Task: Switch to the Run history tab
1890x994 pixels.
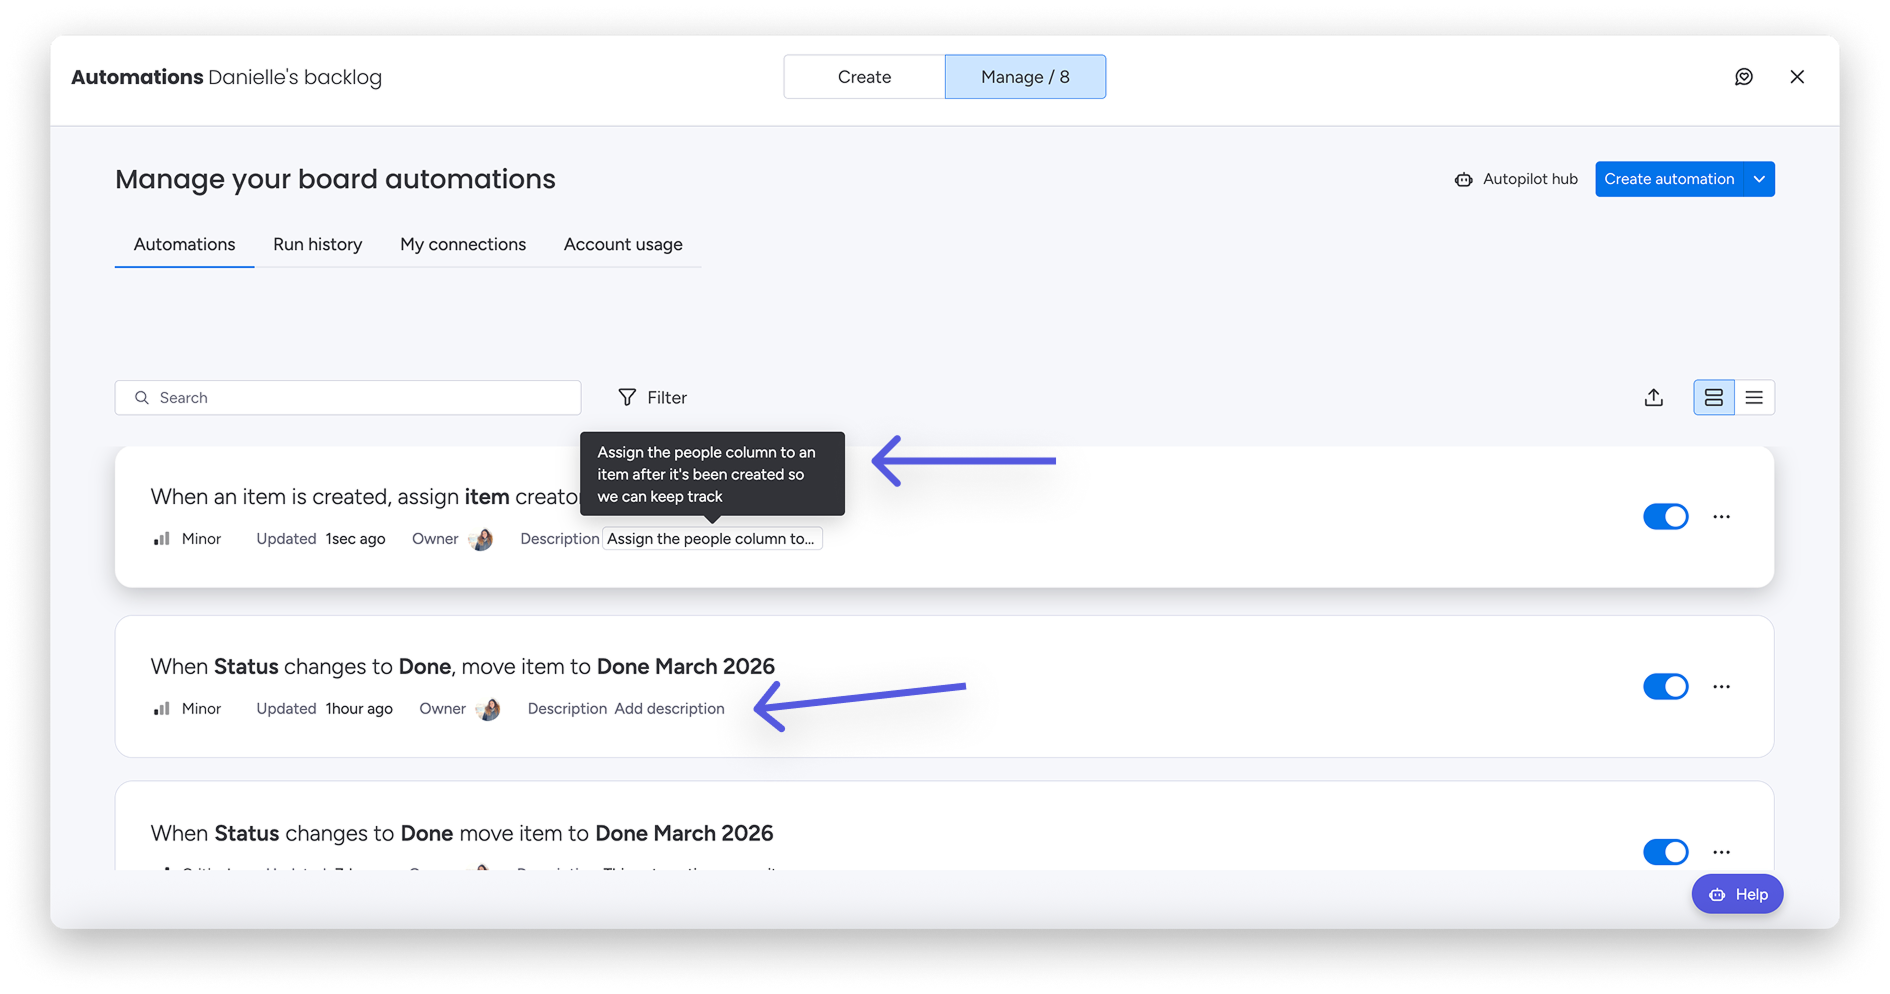Action: pyautogui.click(x=317, y=245)
